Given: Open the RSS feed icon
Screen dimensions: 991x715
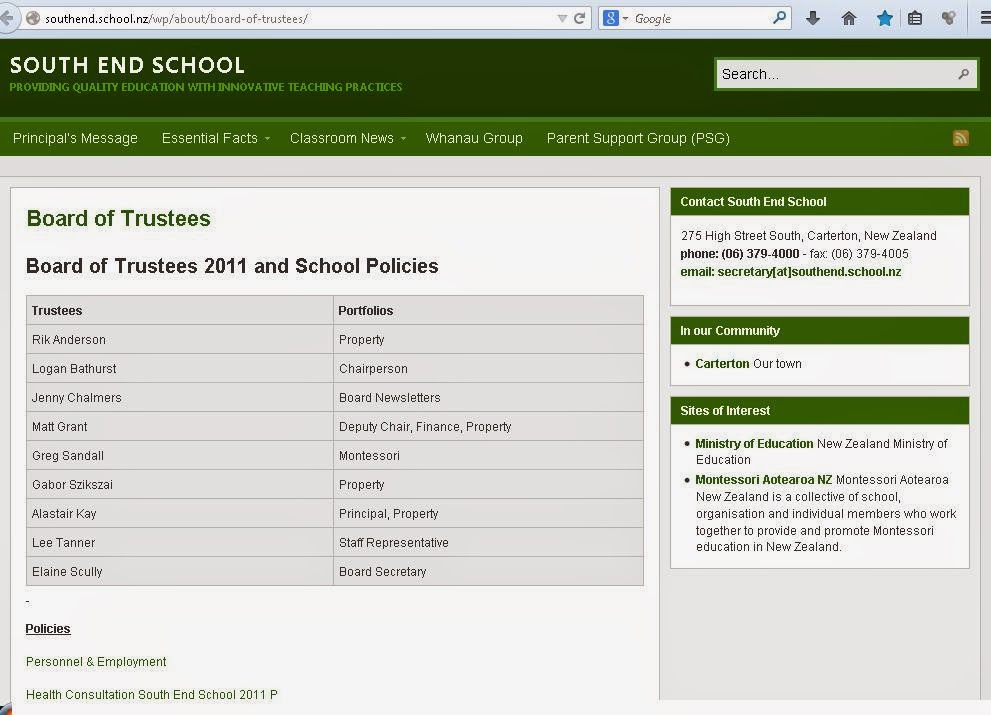Looking at the screenshot, I should click(960, 138).
